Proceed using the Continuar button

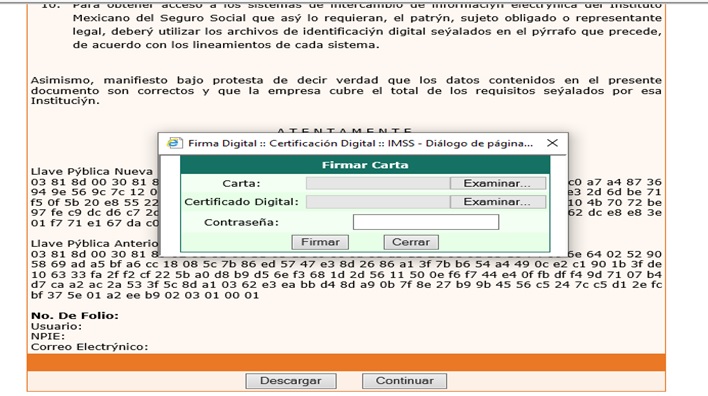405,381
